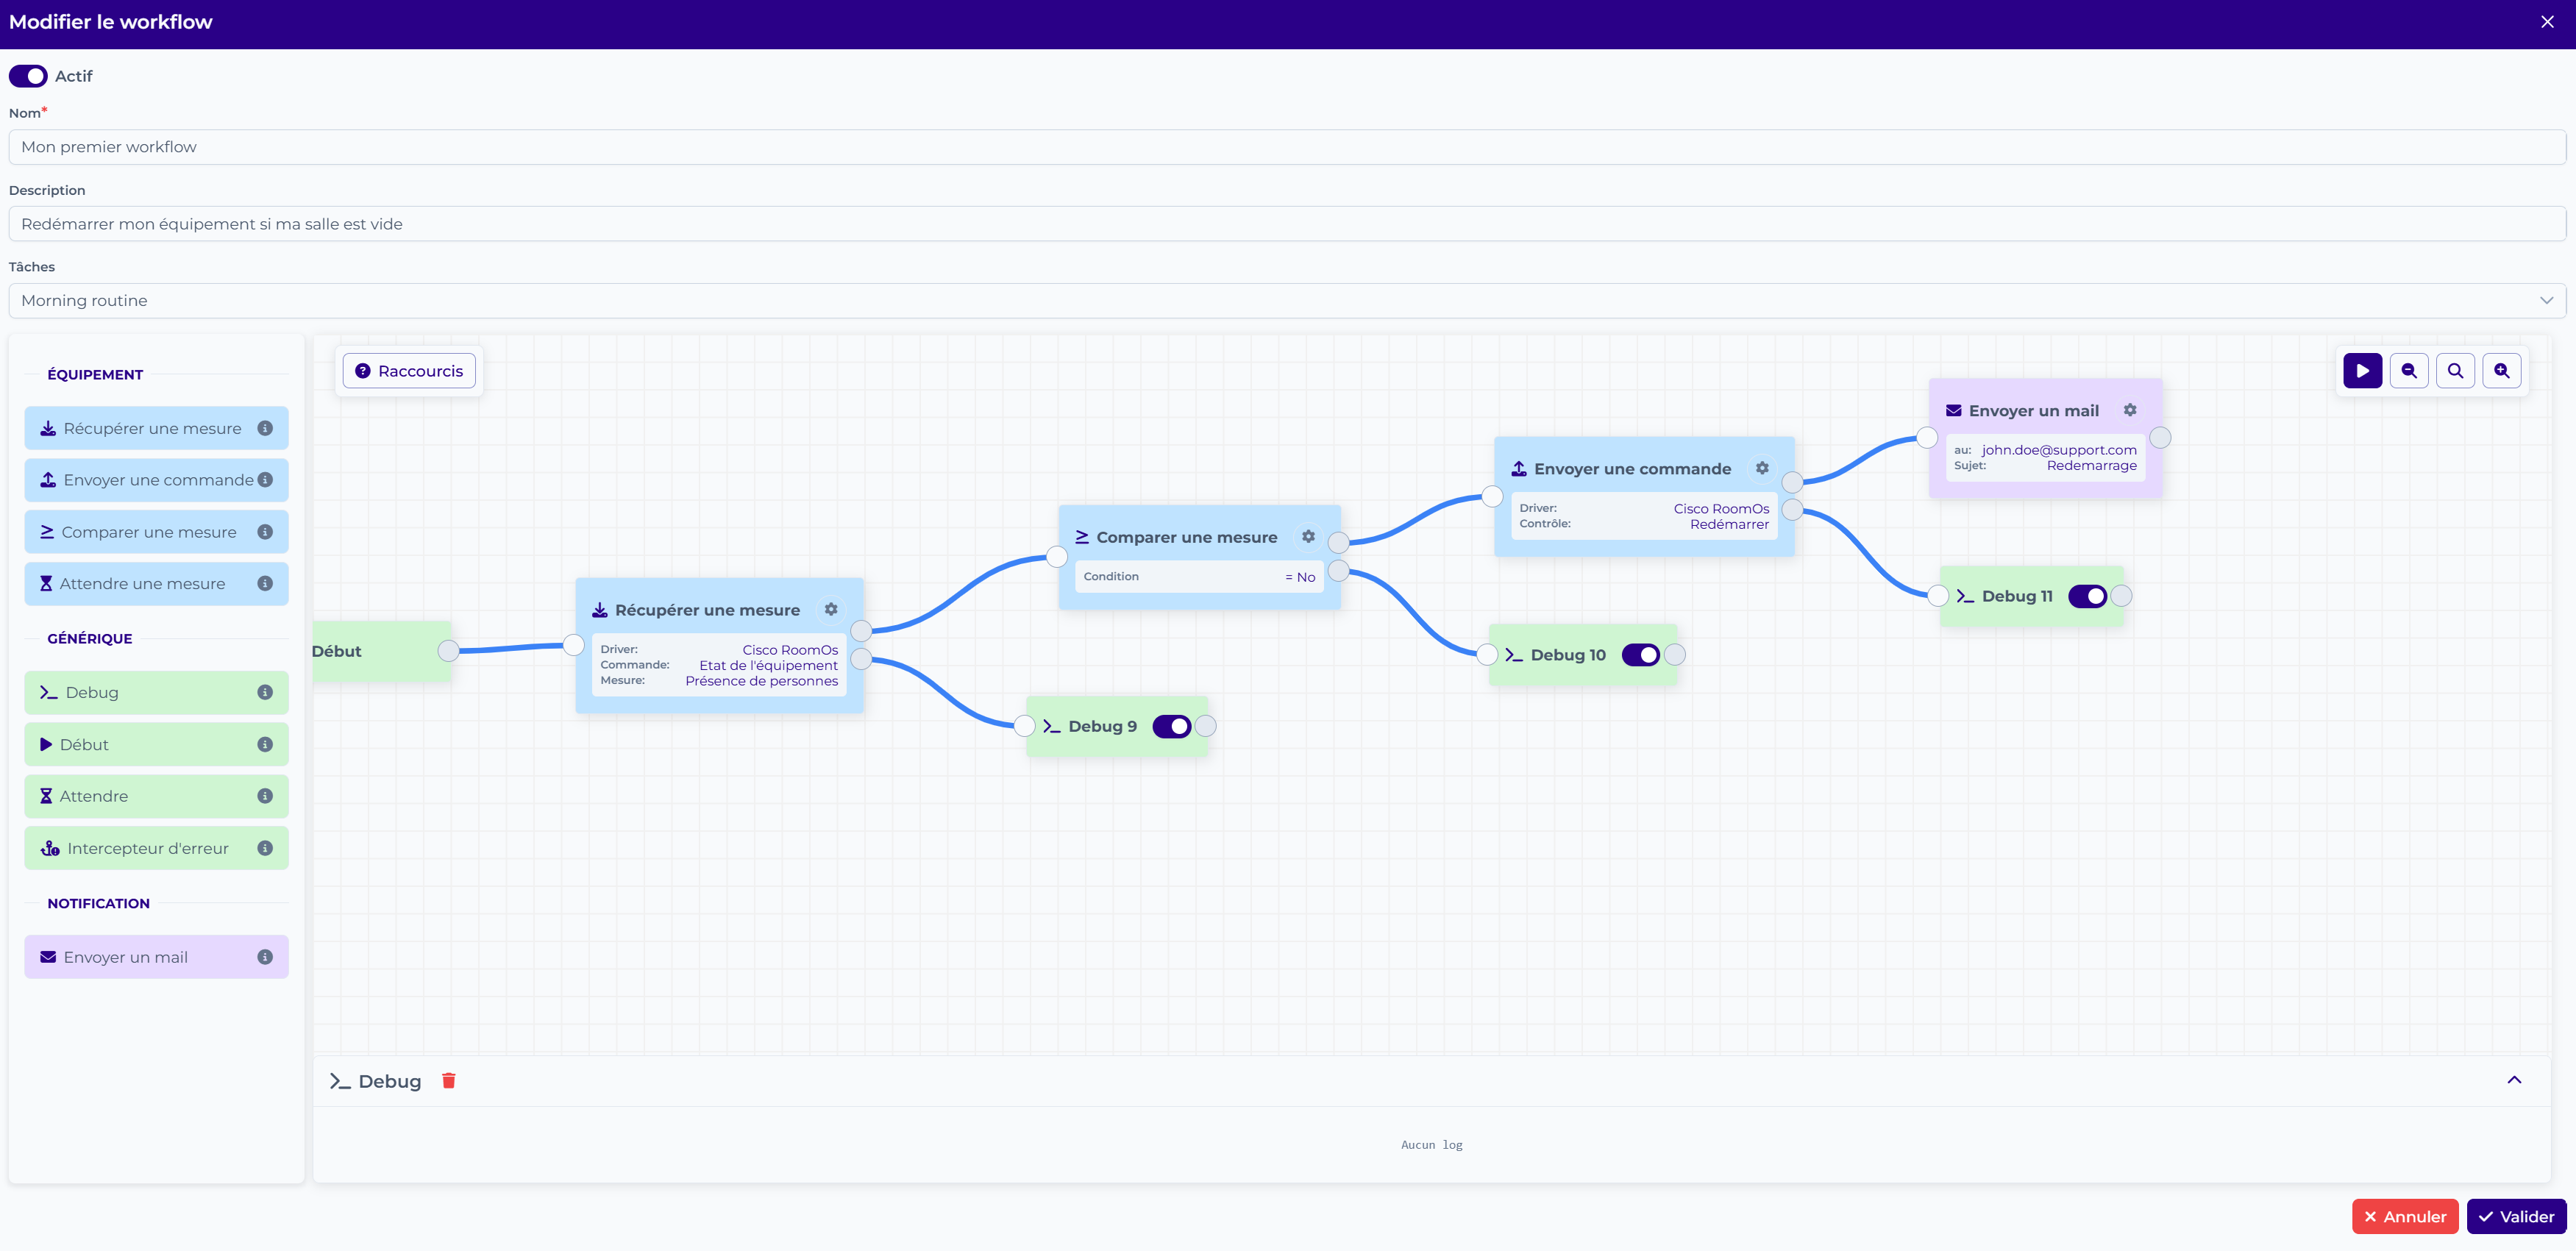Click info icon for Attendre palette item
2576x1251 pixels.
[x=265, y=796]
